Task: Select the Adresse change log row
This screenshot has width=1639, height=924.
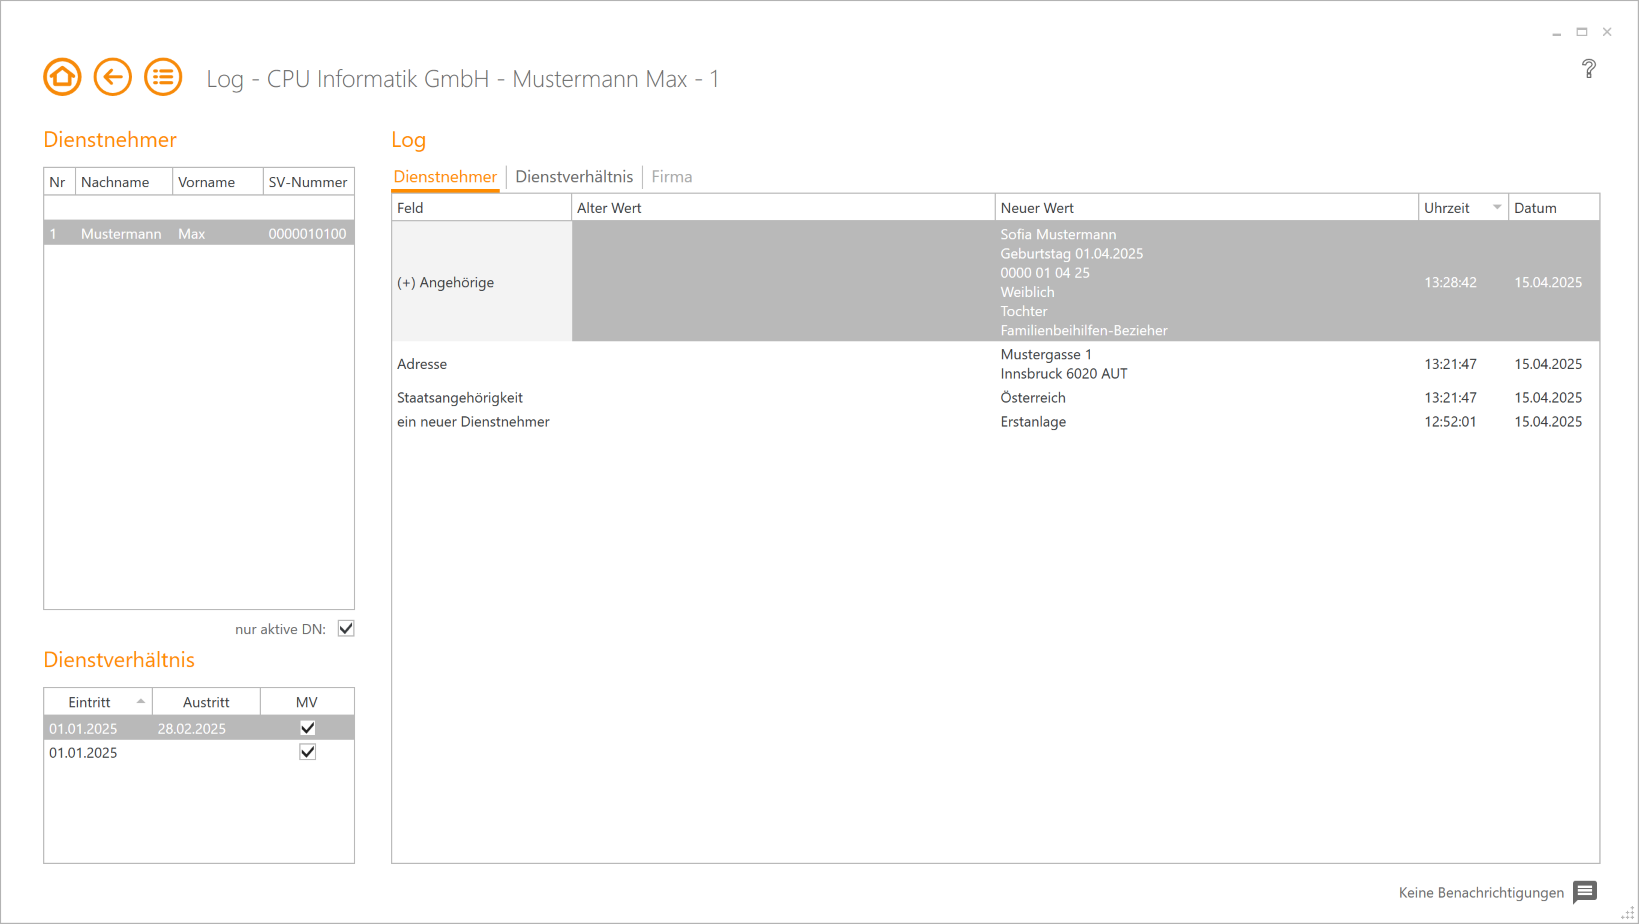Action: [422, 364]
